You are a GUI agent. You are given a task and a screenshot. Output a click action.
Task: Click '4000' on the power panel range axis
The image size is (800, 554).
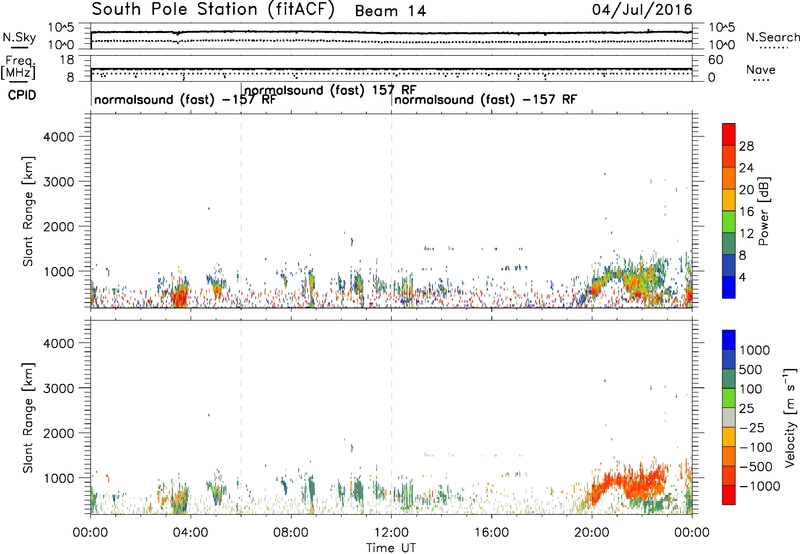click(58, 137)
